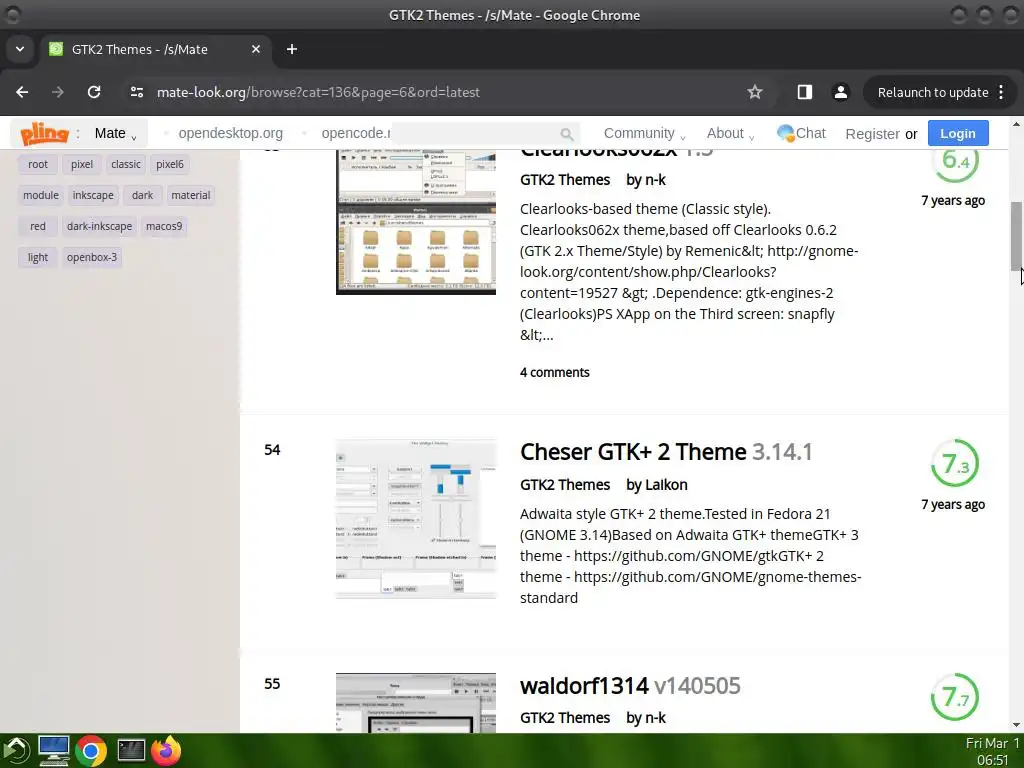Click the forward navigation arrow
Screen dimensions: 1024x768
pyautogui.click(x=57, y=92)
